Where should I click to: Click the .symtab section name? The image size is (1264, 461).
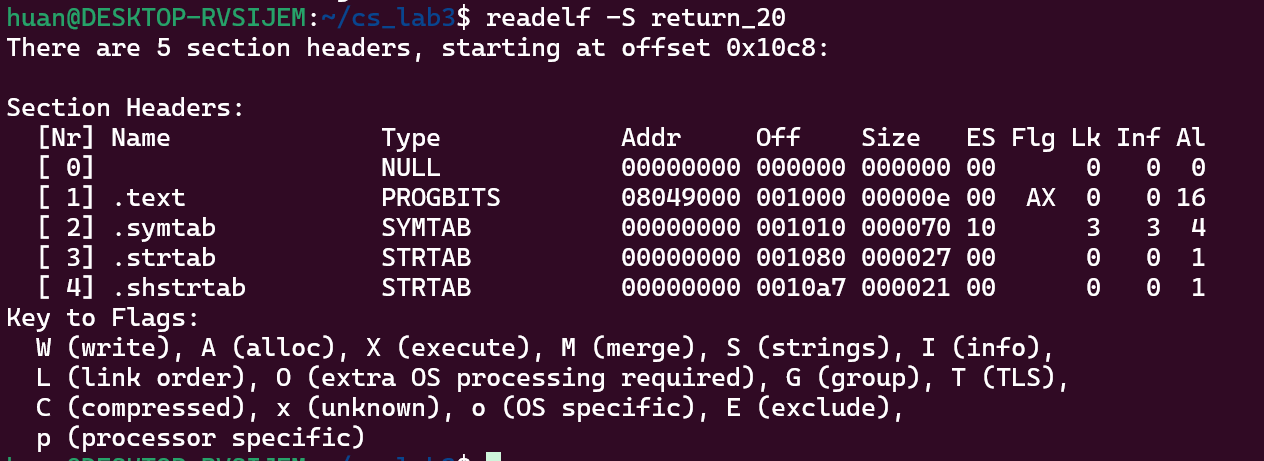[163, 228]
